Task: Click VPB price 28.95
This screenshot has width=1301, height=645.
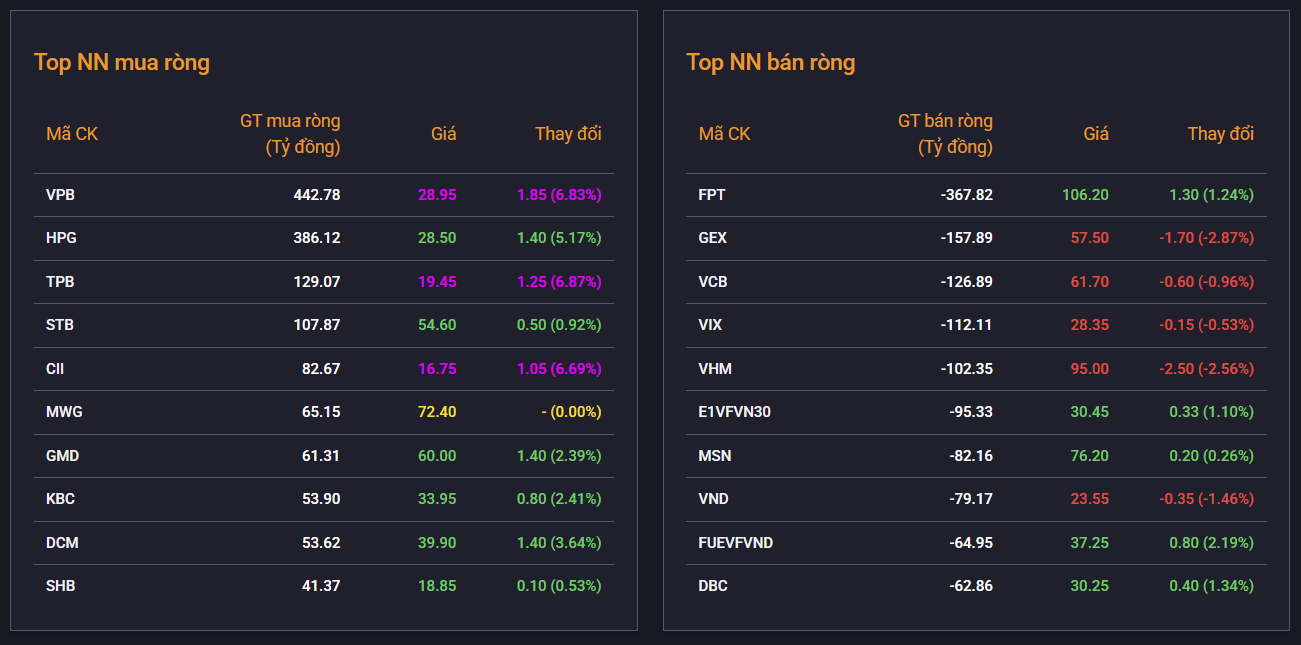Action: click(x=437, y=195)
